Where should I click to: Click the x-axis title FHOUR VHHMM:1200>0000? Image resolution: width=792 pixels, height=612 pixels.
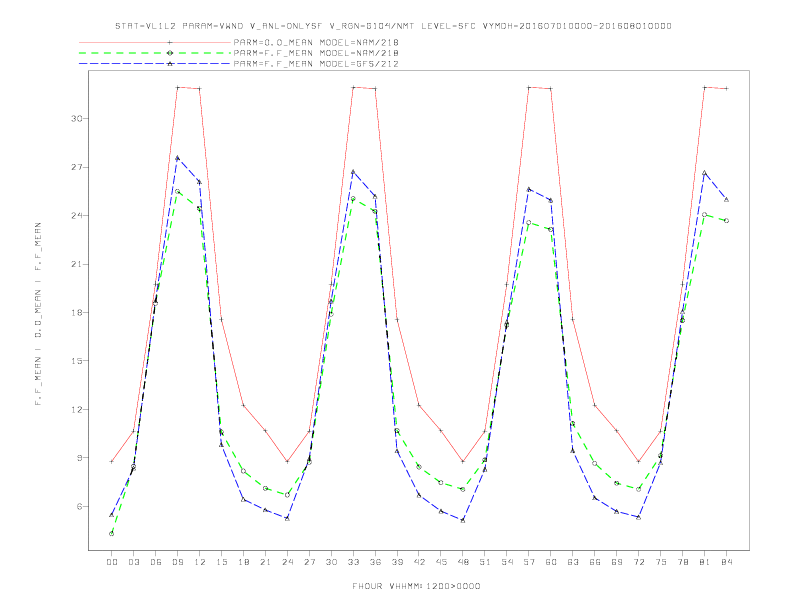pyautogui.click(x=416, y=586)
